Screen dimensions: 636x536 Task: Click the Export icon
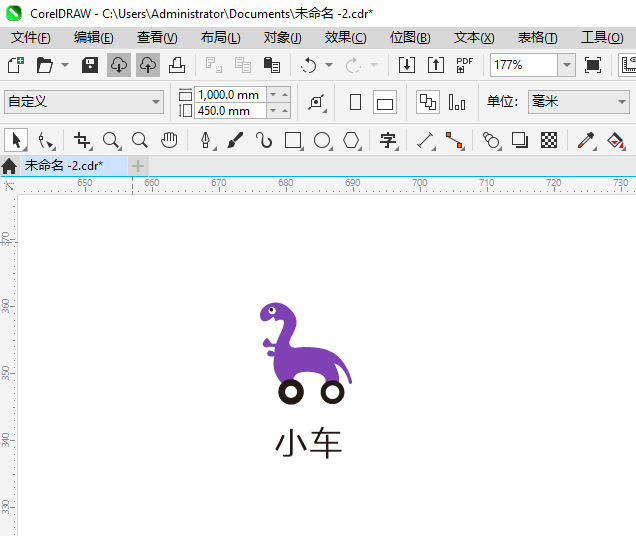click(x=436, y=65)
